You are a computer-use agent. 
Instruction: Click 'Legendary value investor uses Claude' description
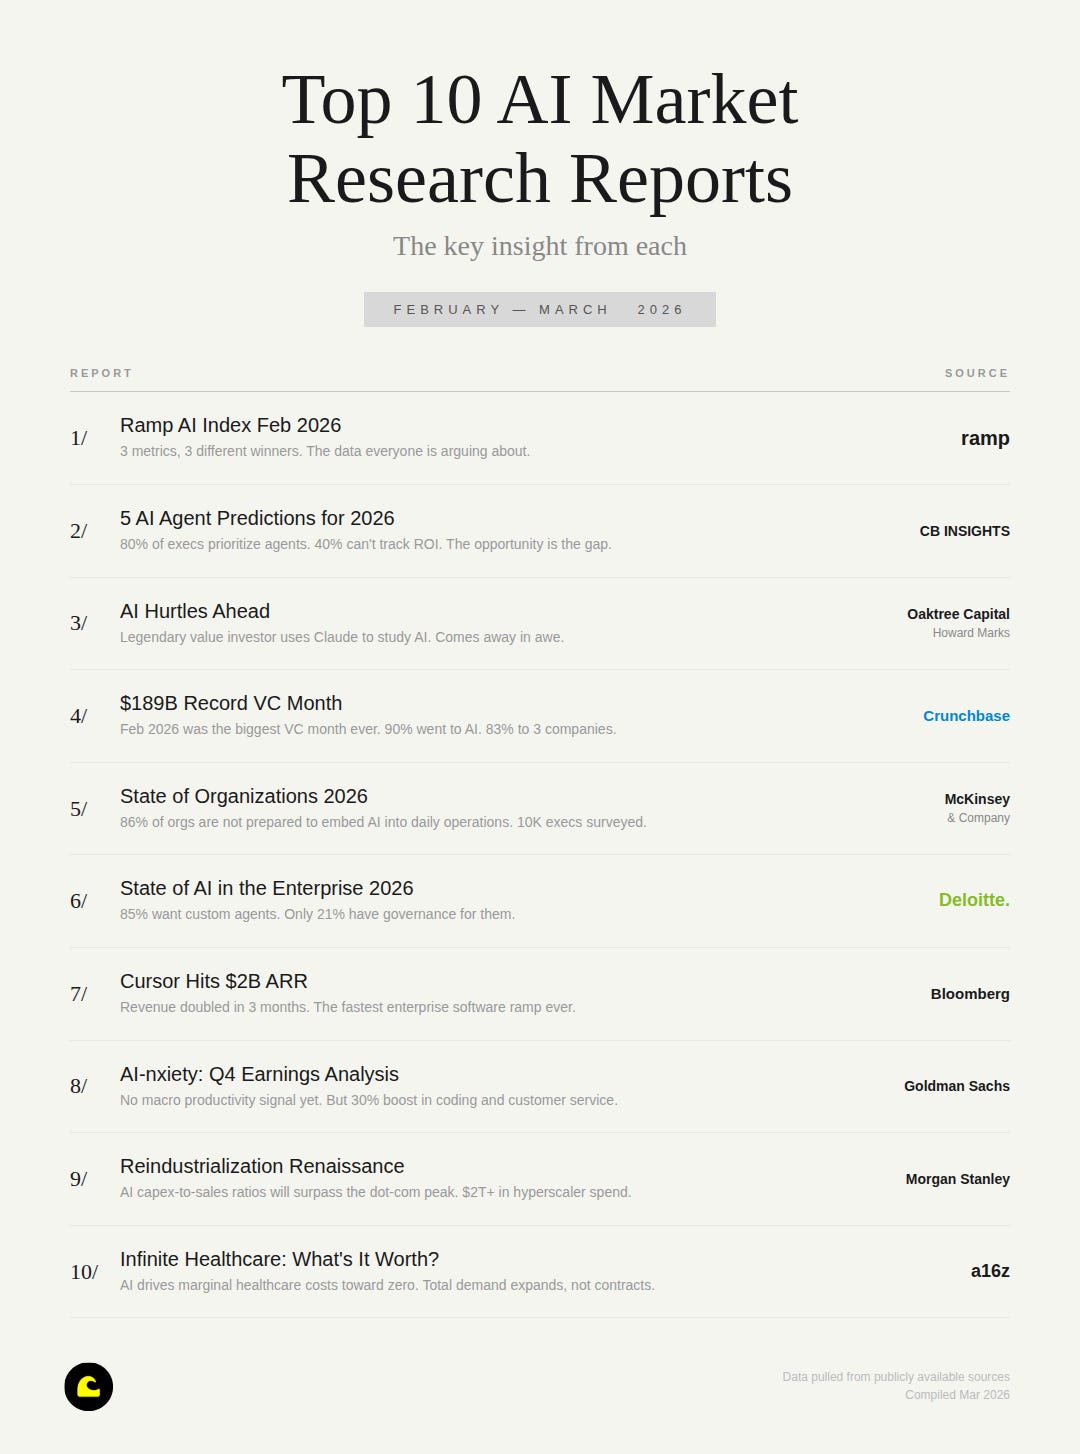click(x=342, y=637)
